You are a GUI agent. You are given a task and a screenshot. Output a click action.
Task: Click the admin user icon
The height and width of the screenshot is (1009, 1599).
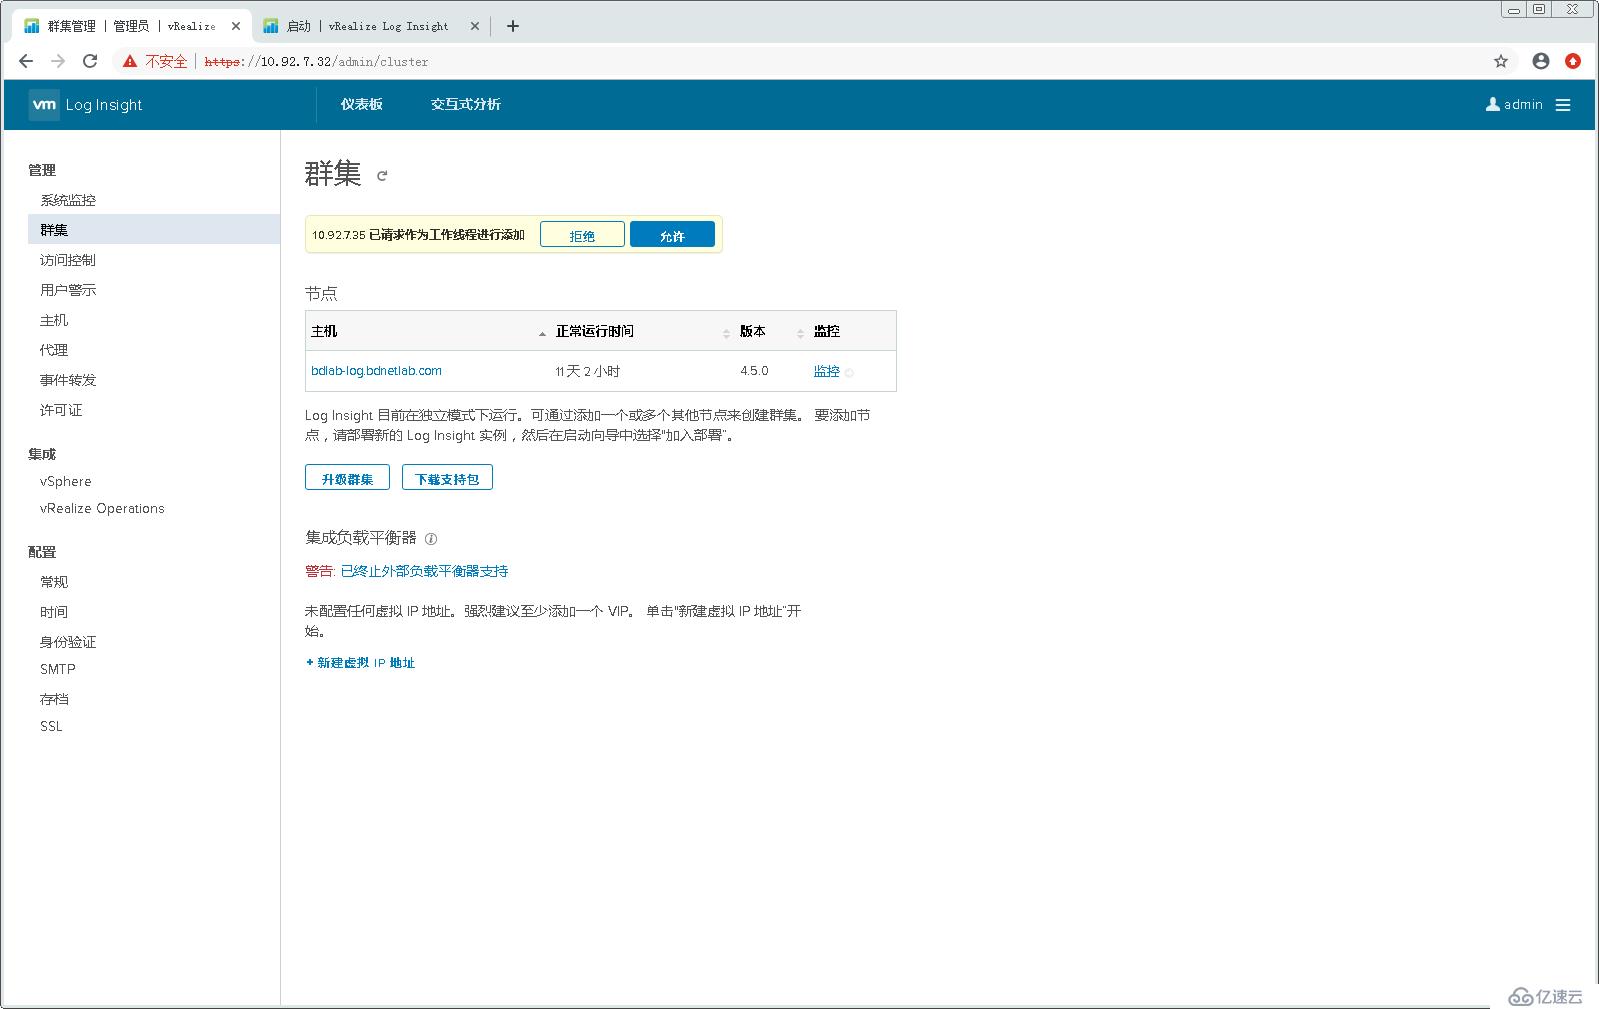(1493, 104)
